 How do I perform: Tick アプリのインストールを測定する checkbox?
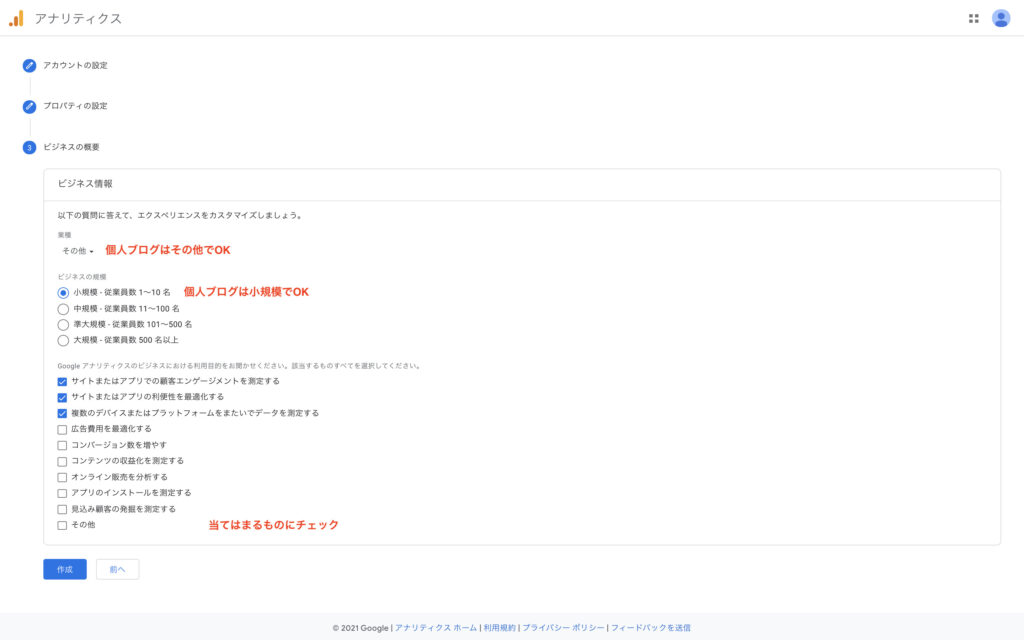pyautogui.click(x=62, y=493)
